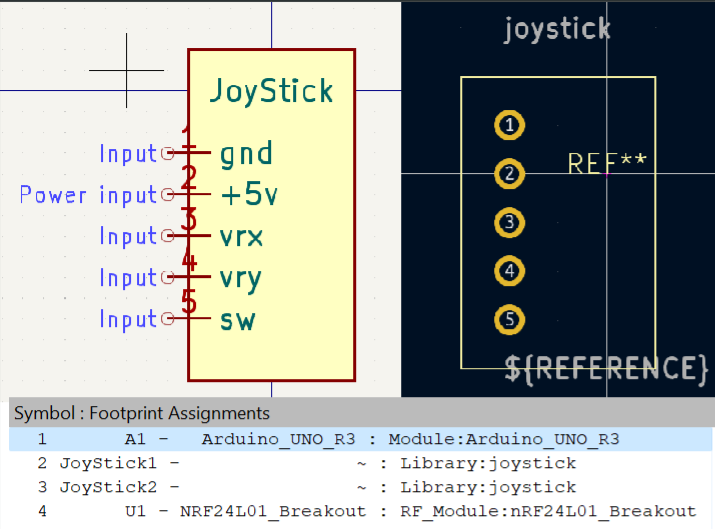This screenshot has height=529, width=715.
Task: Click the ${REFERENCE} footprint text
Action: 606,369
